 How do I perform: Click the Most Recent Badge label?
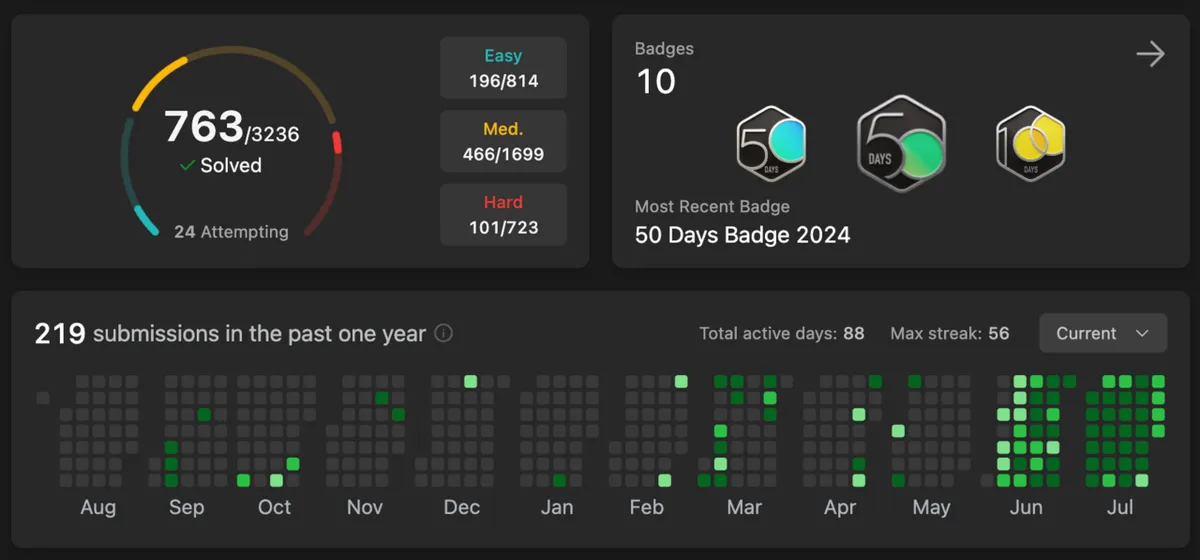[712, 207]
